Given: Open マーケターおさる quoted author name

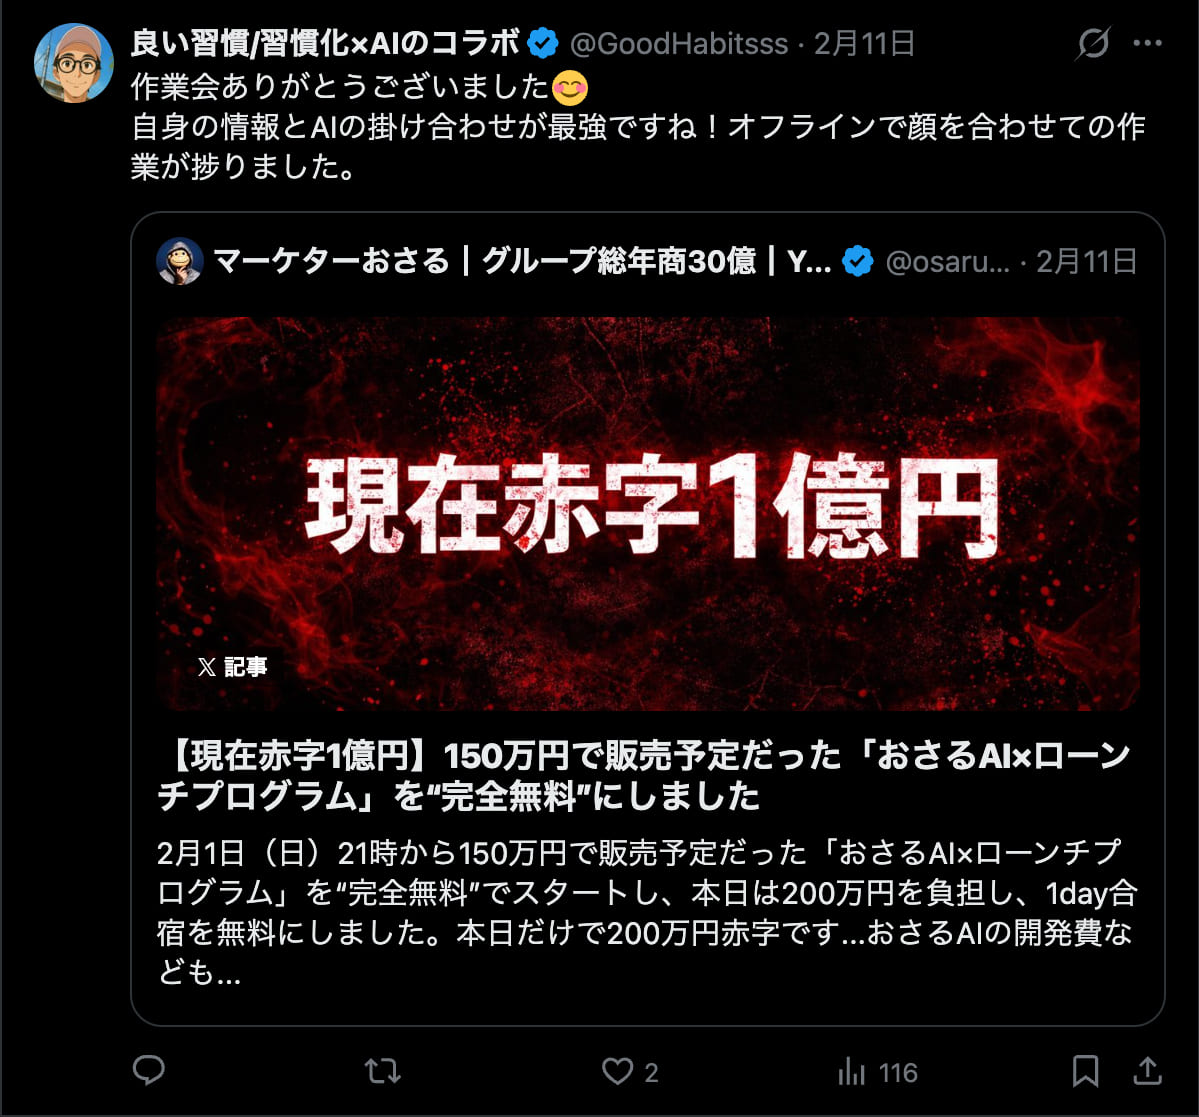Looking at the screenshot, I should [x=522, y=261].
